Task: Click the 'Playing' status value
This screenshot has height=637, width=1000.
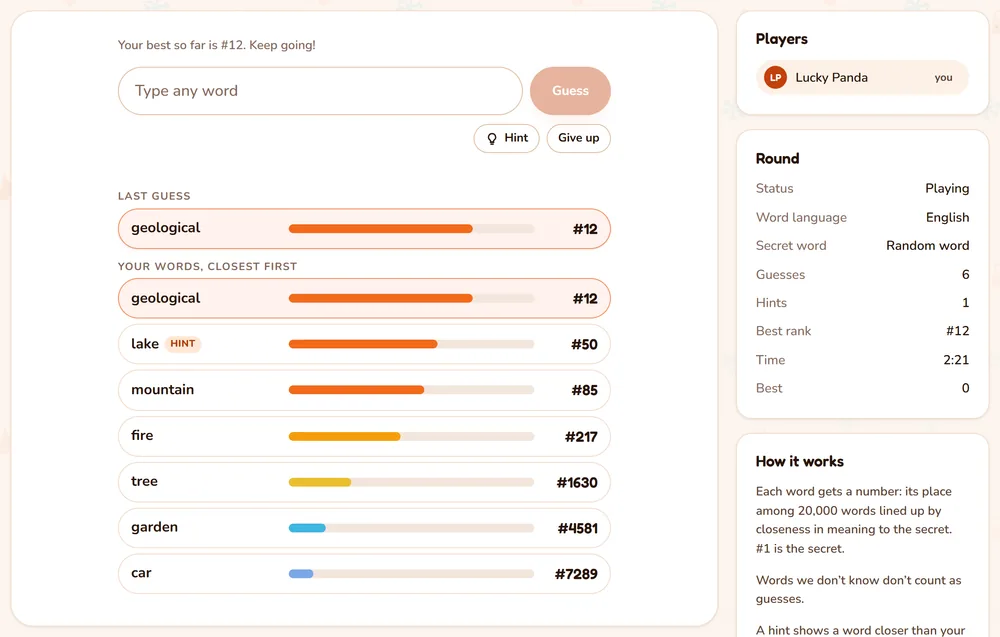Action: tap(947, 189)
